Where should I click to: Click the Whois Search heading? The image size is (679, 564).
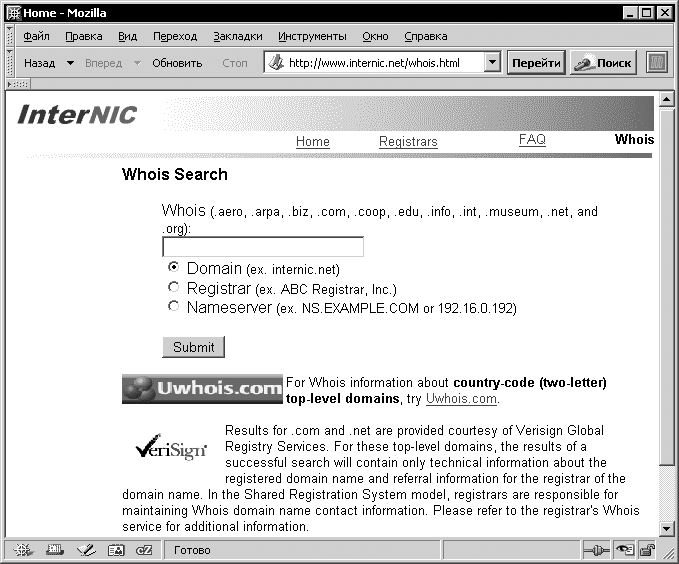175,174
